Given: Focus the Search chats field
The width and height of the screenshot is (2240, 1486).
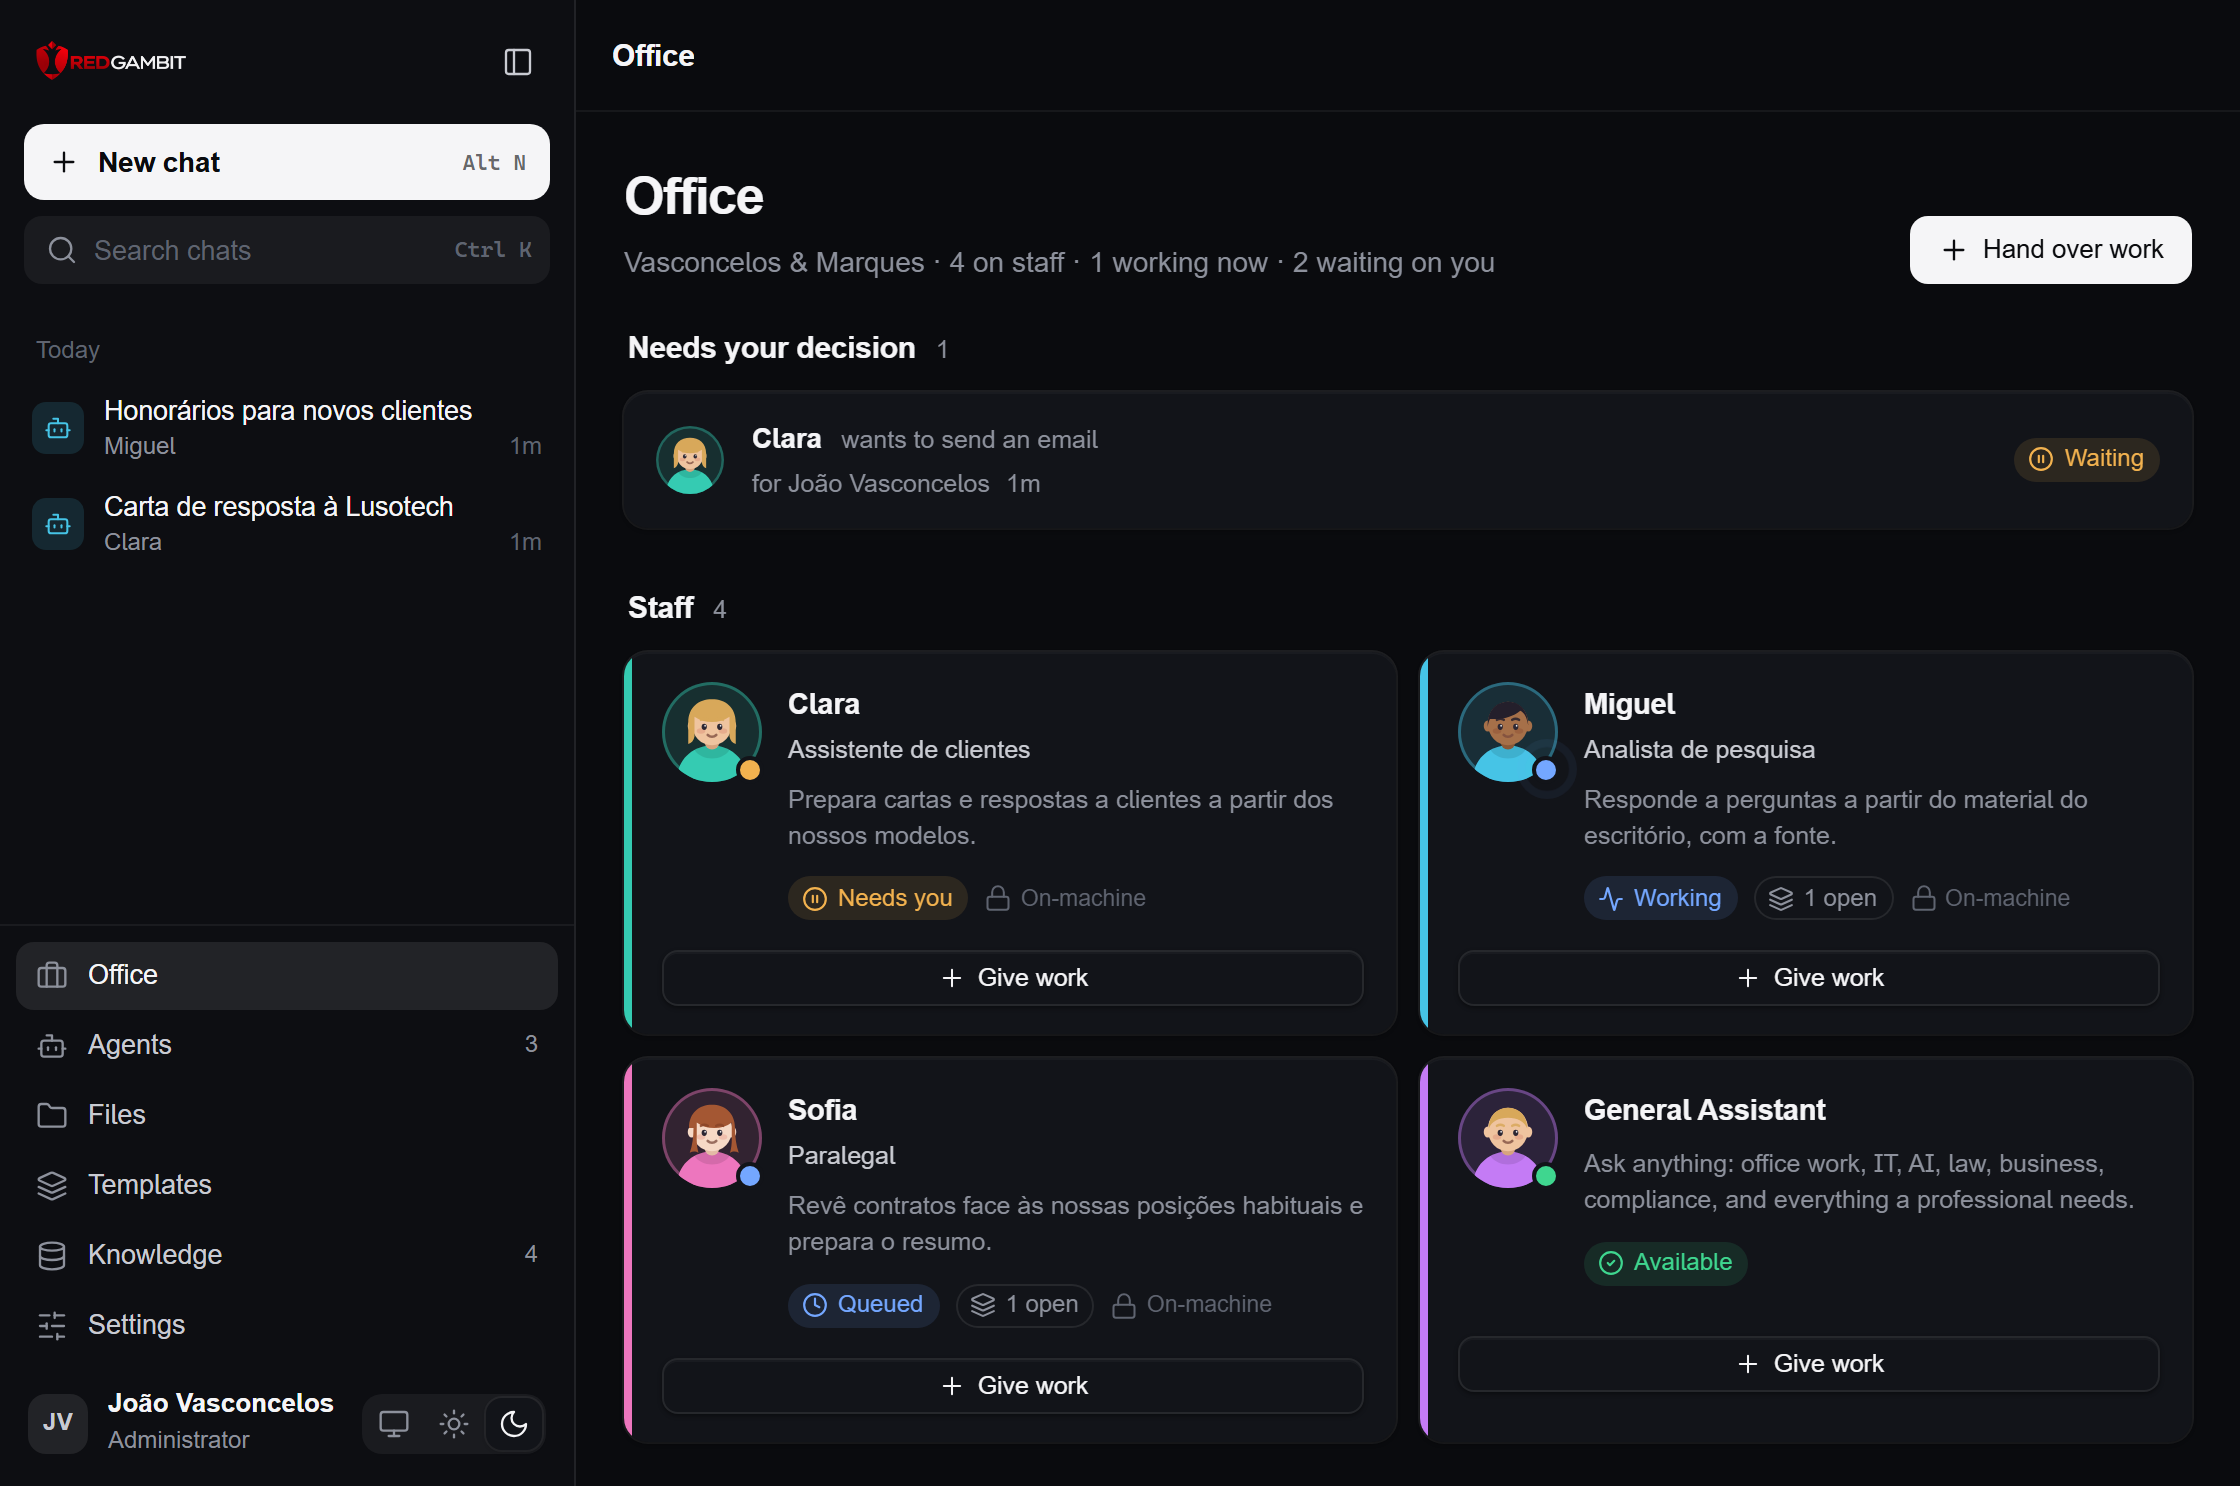Looking at the screenshot, I should (287, 250).
